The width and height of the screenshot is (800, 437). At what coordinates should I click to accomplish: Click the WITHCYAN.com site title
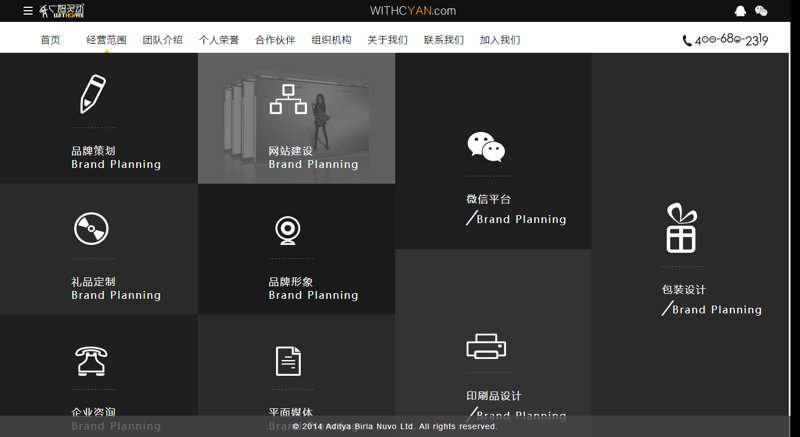click(413, 11)
